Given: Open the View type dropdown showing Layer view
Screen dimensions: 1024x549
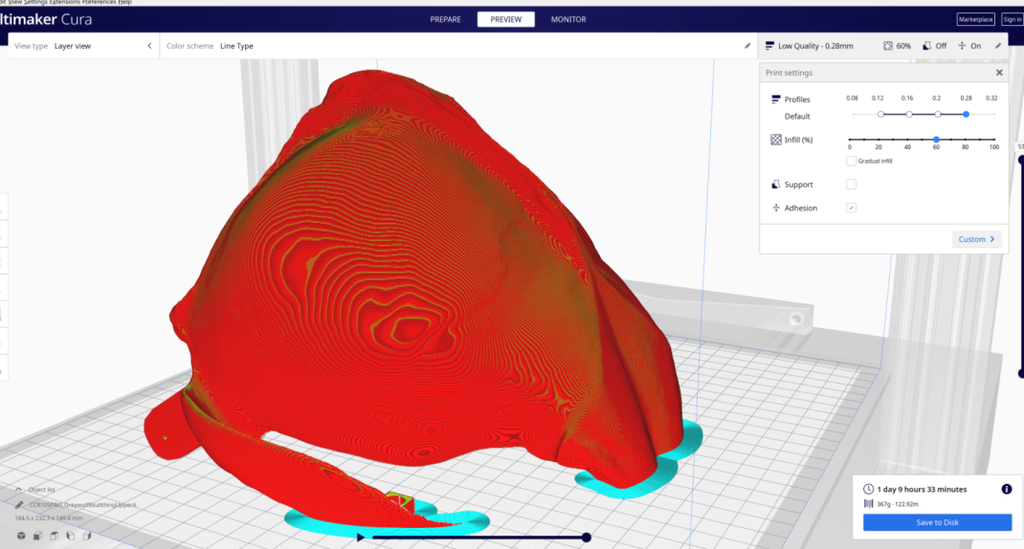Looking at the screenshot, I should (84, 46).
